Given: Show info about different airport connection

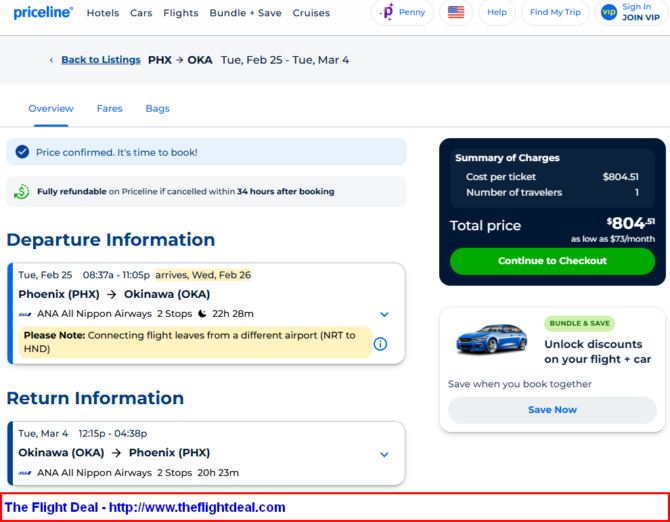Looking at the screenshot, I should (x=380, y=344).
